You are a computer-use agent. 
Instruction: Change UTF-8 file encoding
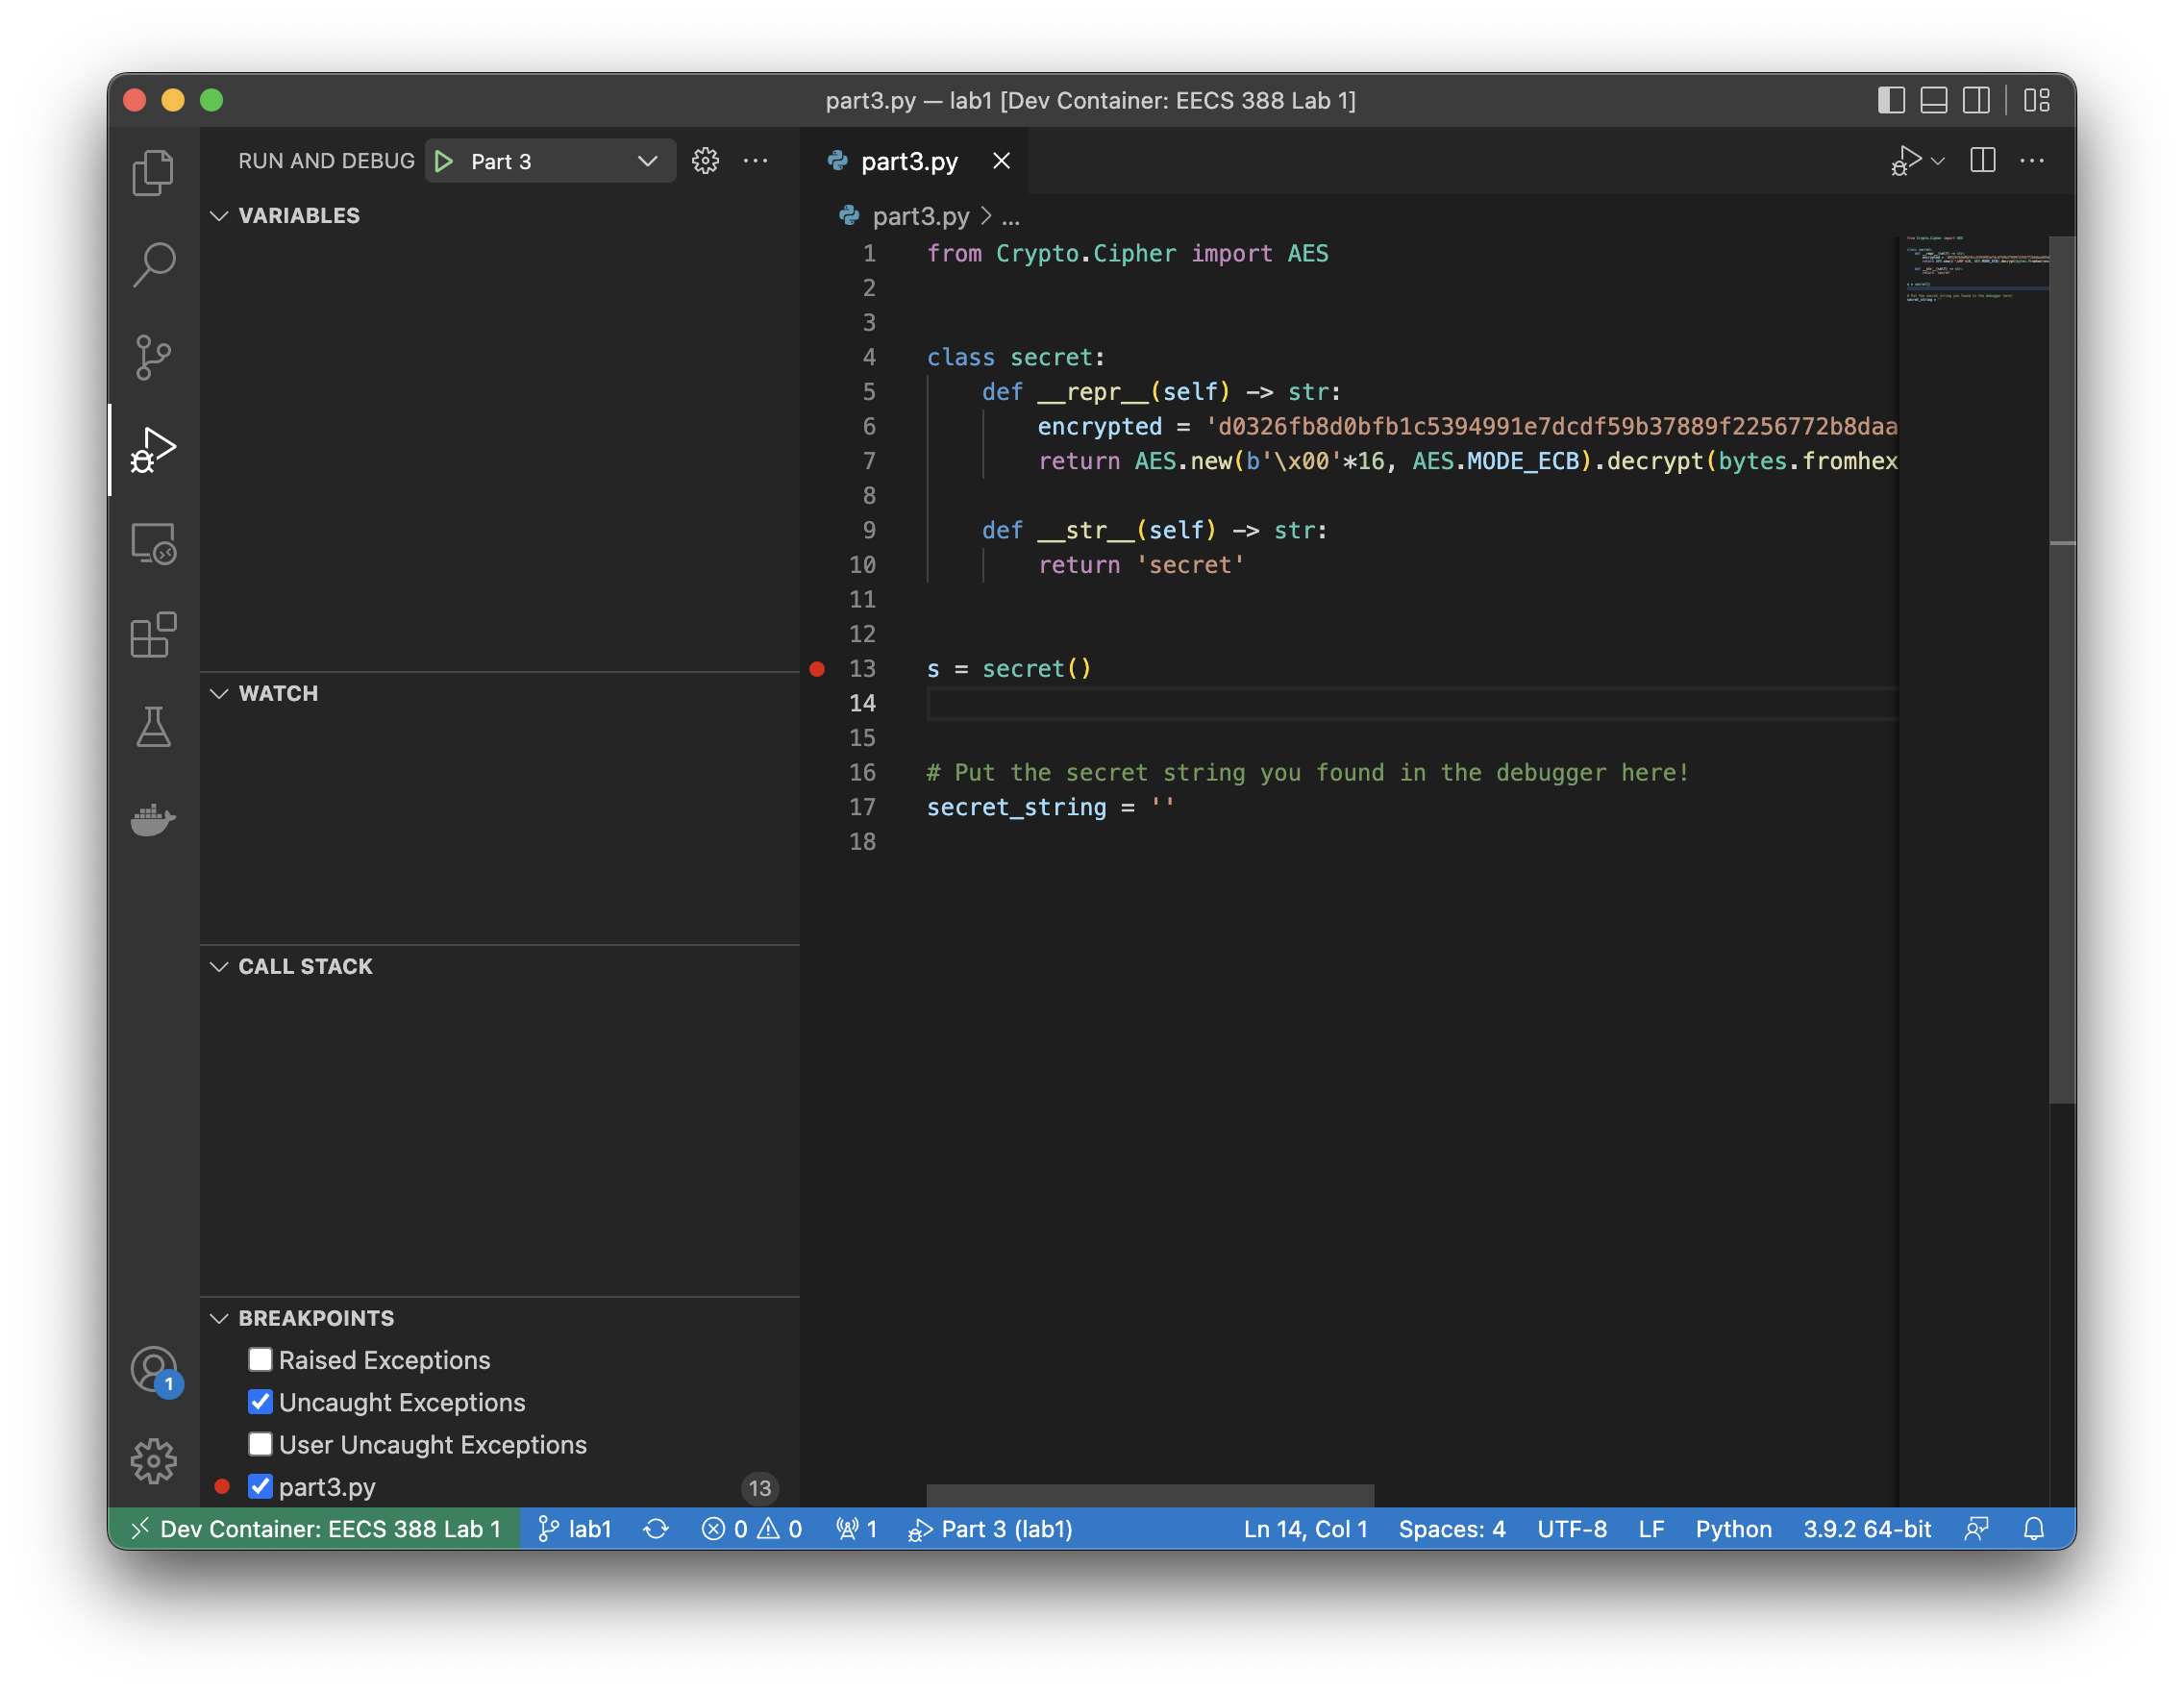point(1572,1529)
